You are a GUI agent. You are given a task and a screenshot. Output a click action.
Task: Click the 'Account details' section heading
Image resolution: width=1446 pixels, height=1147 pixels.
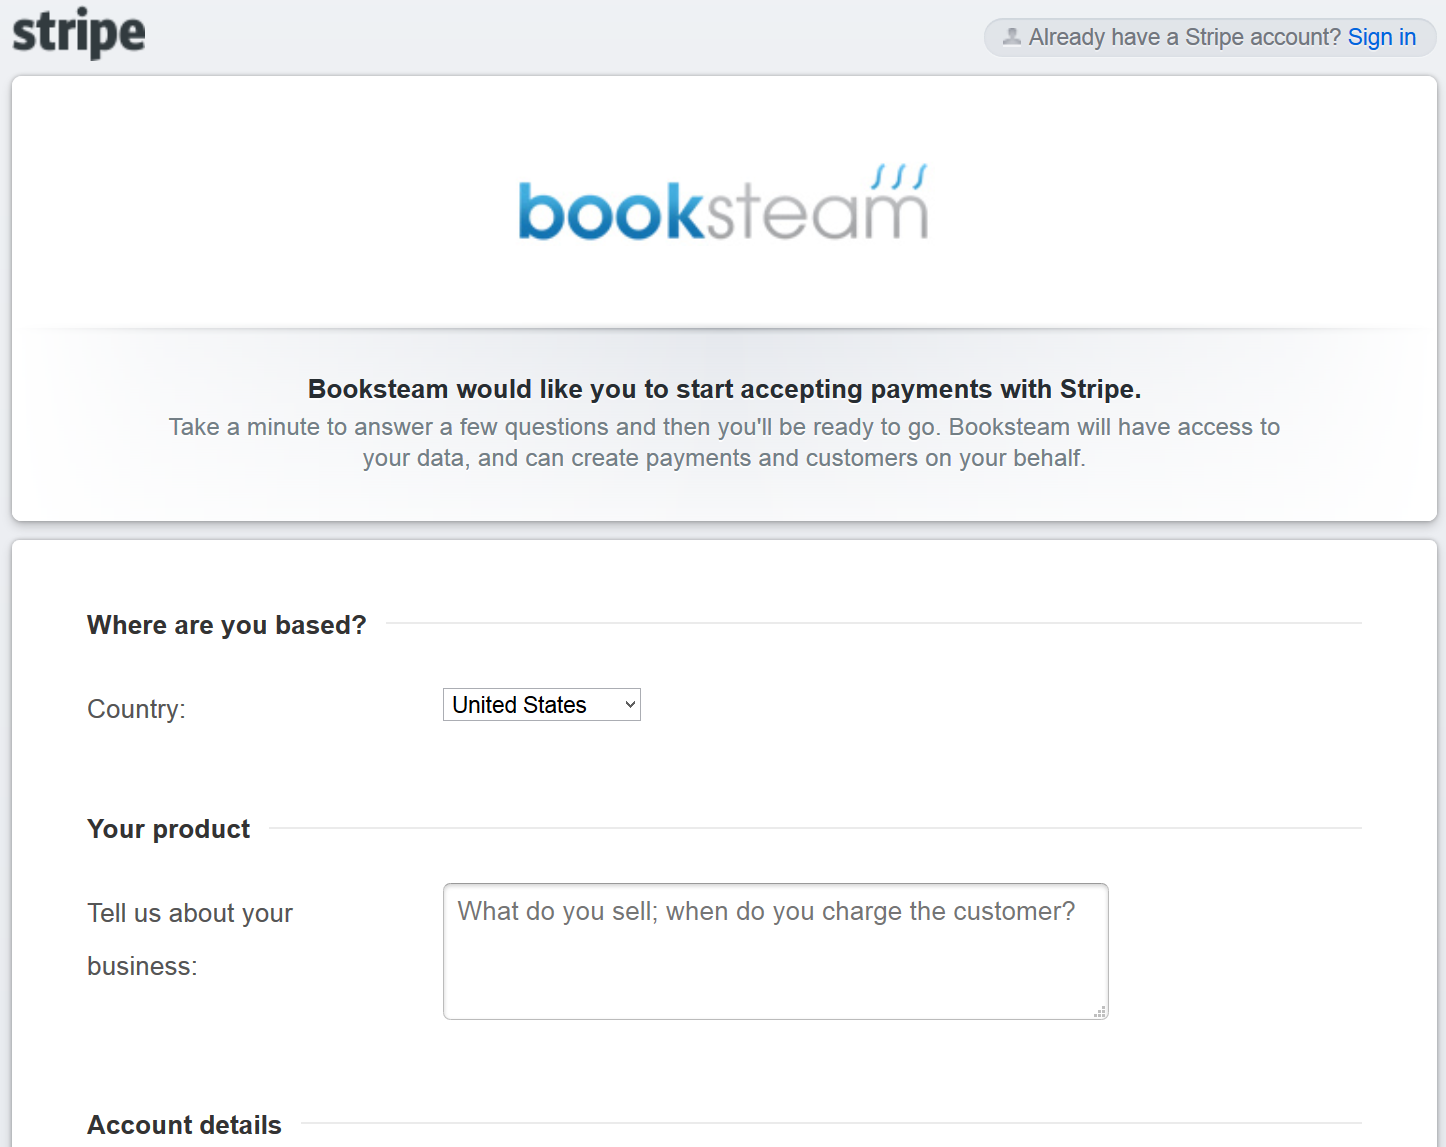[x=185, y=1125]
